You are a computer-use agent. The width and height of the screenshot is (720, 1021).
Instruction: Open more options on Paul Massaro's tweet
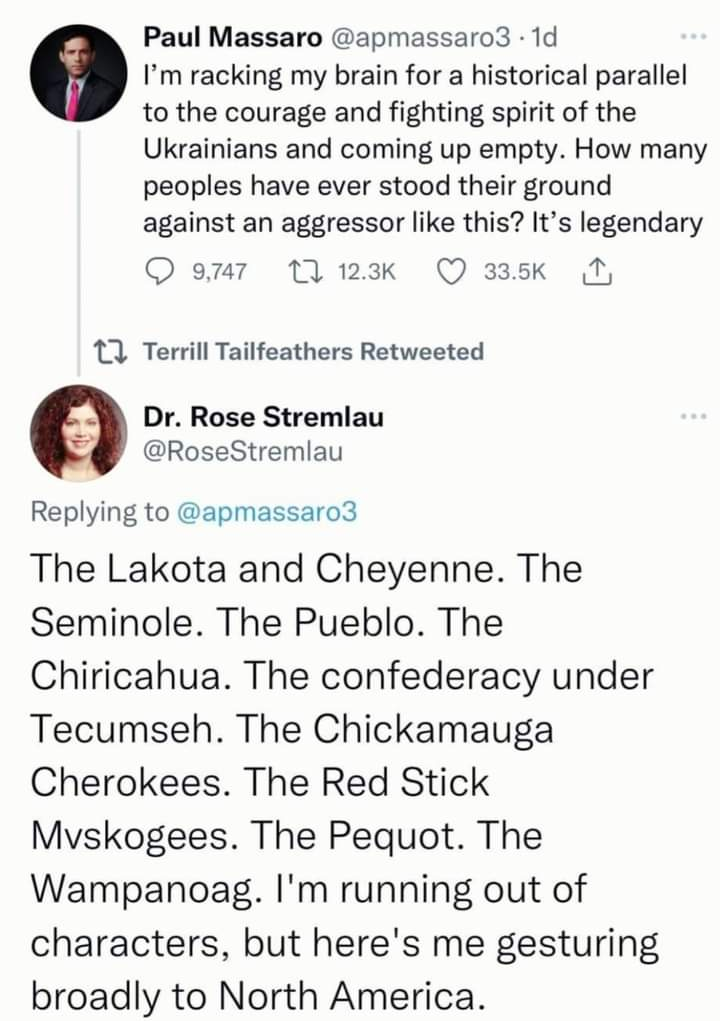[692, 40]
